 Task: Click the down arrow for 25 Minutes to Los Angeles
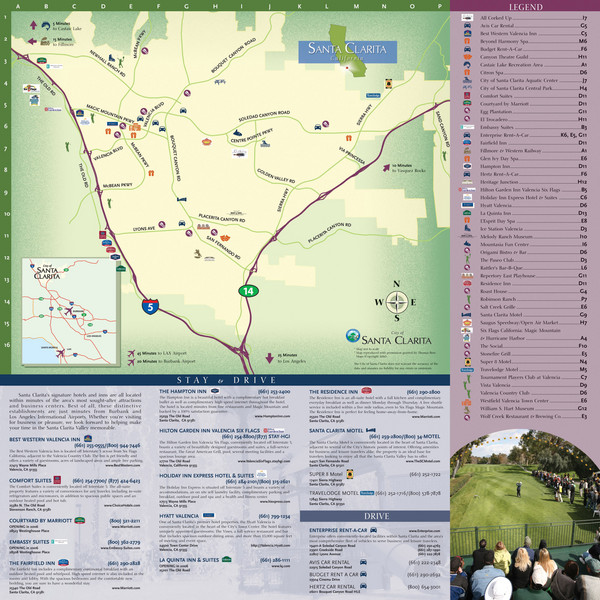[x=269, y=358]
